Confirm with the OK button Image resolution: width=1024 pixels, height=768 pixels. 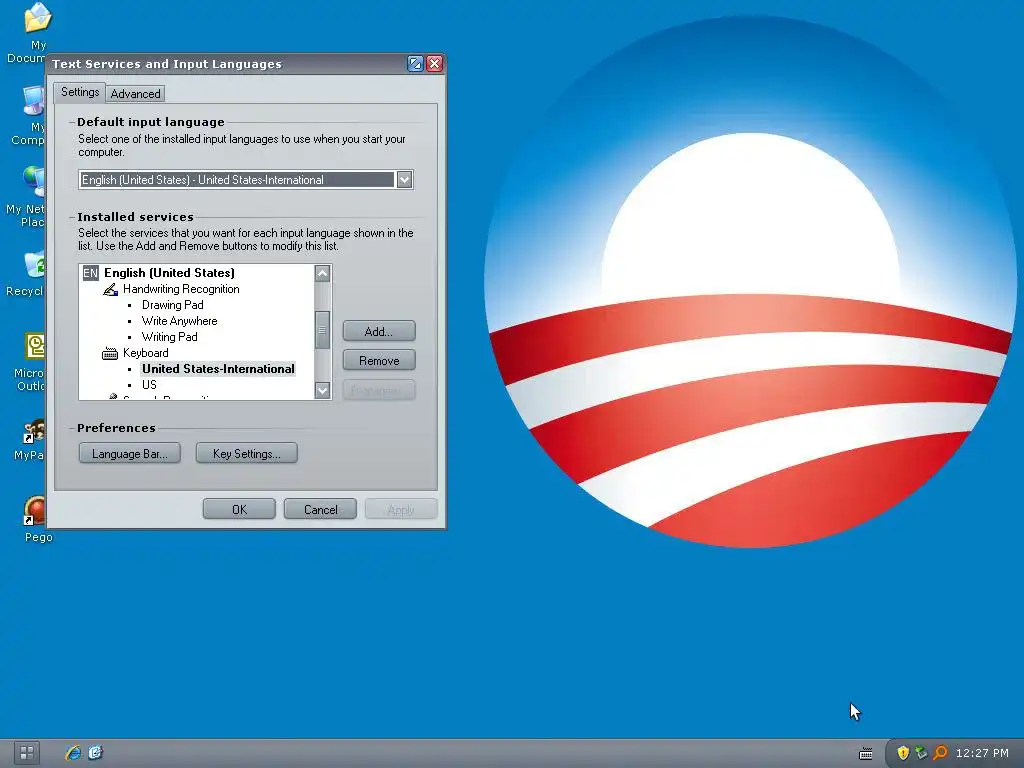[x=239, y=509]
